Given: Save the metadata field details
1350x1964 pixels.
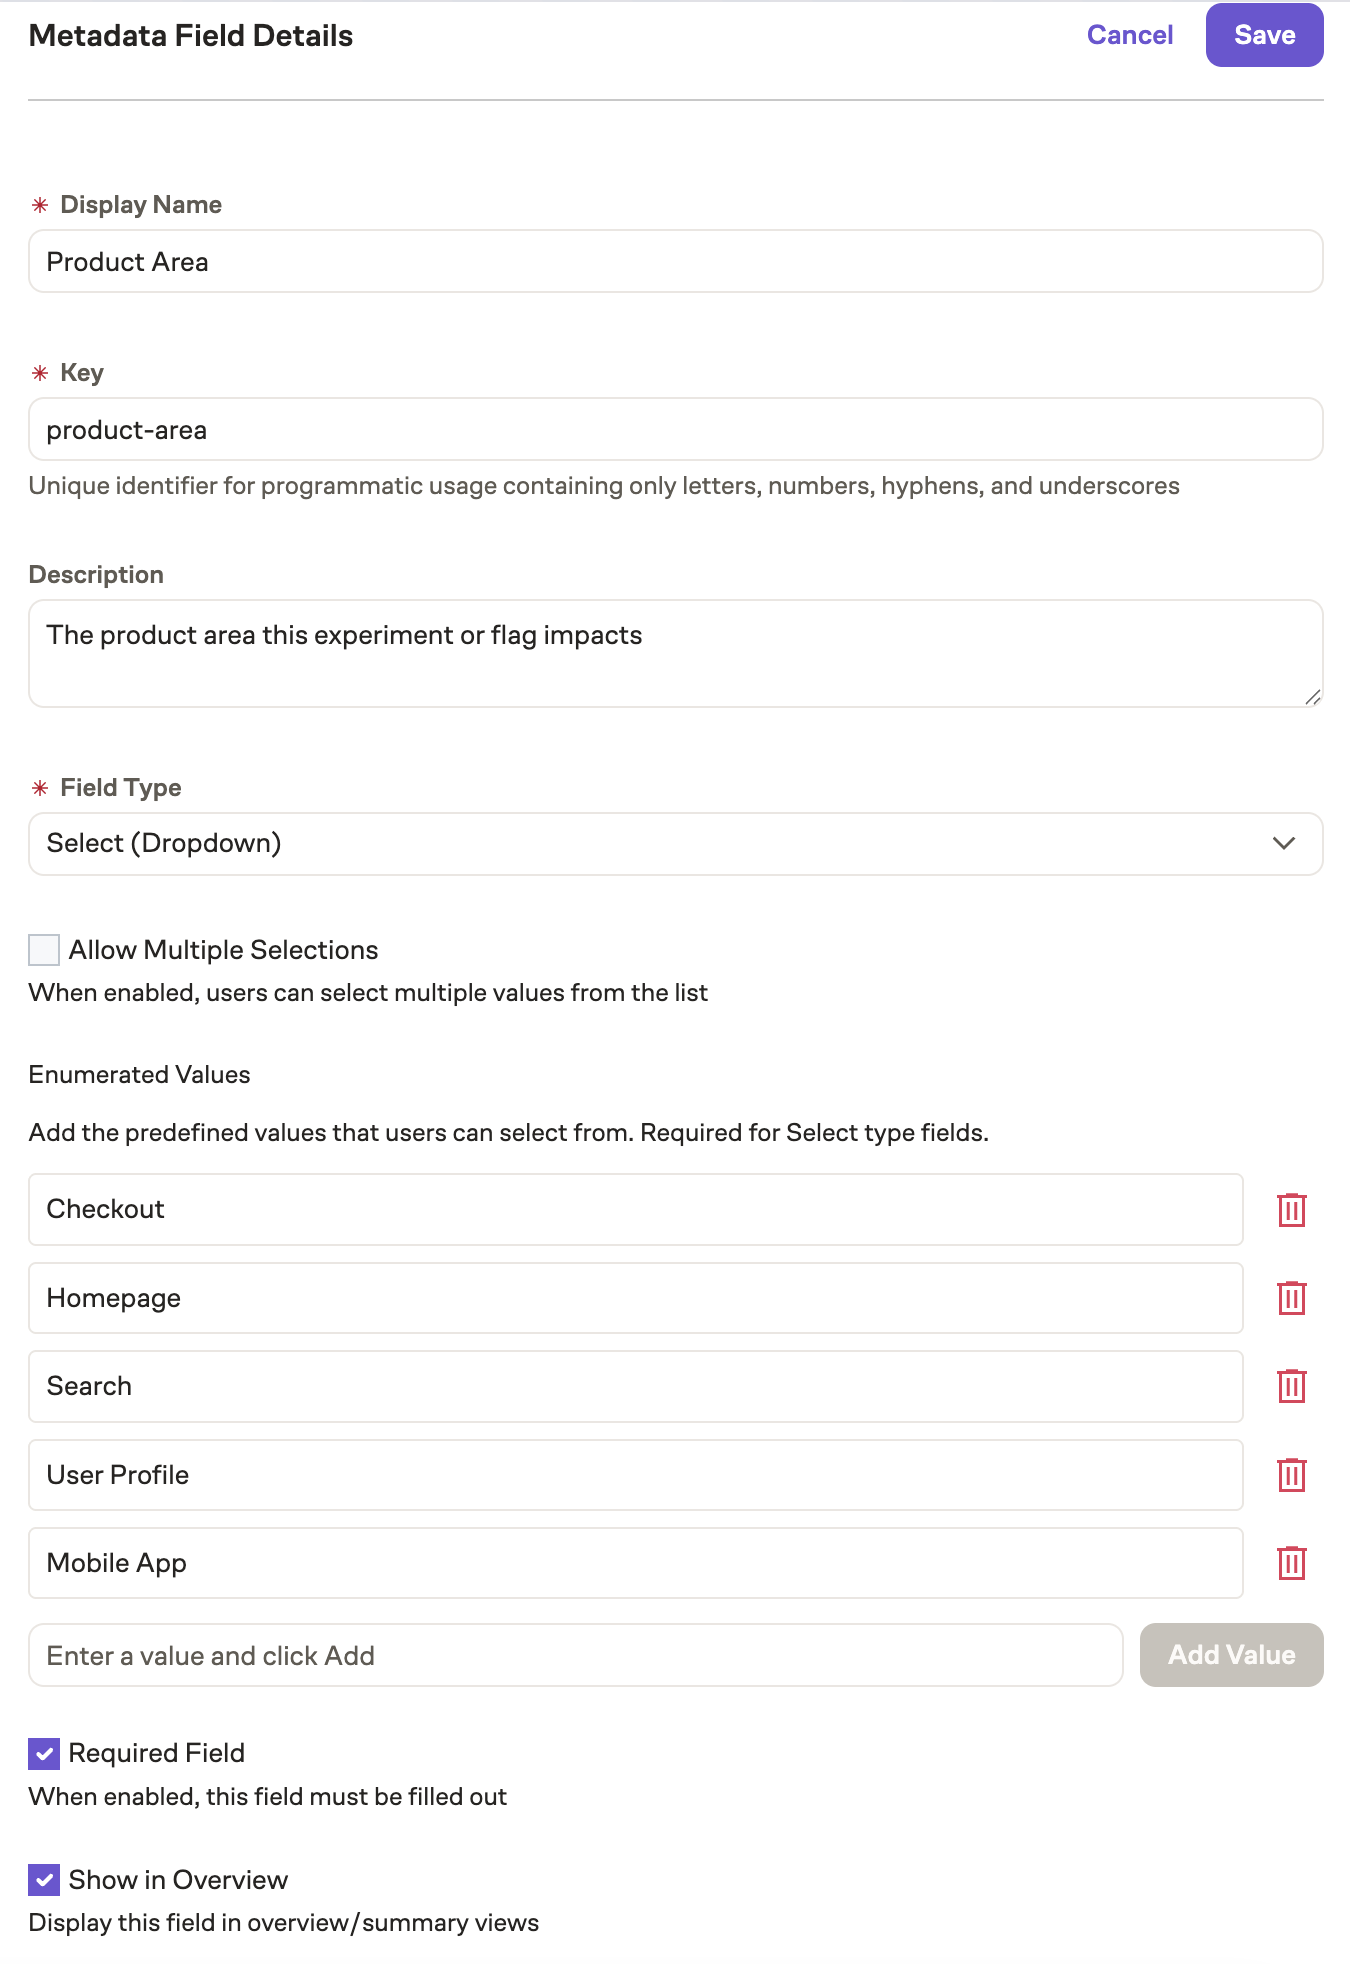Looking at the screenshot, I should click(x=1264, y=34).
